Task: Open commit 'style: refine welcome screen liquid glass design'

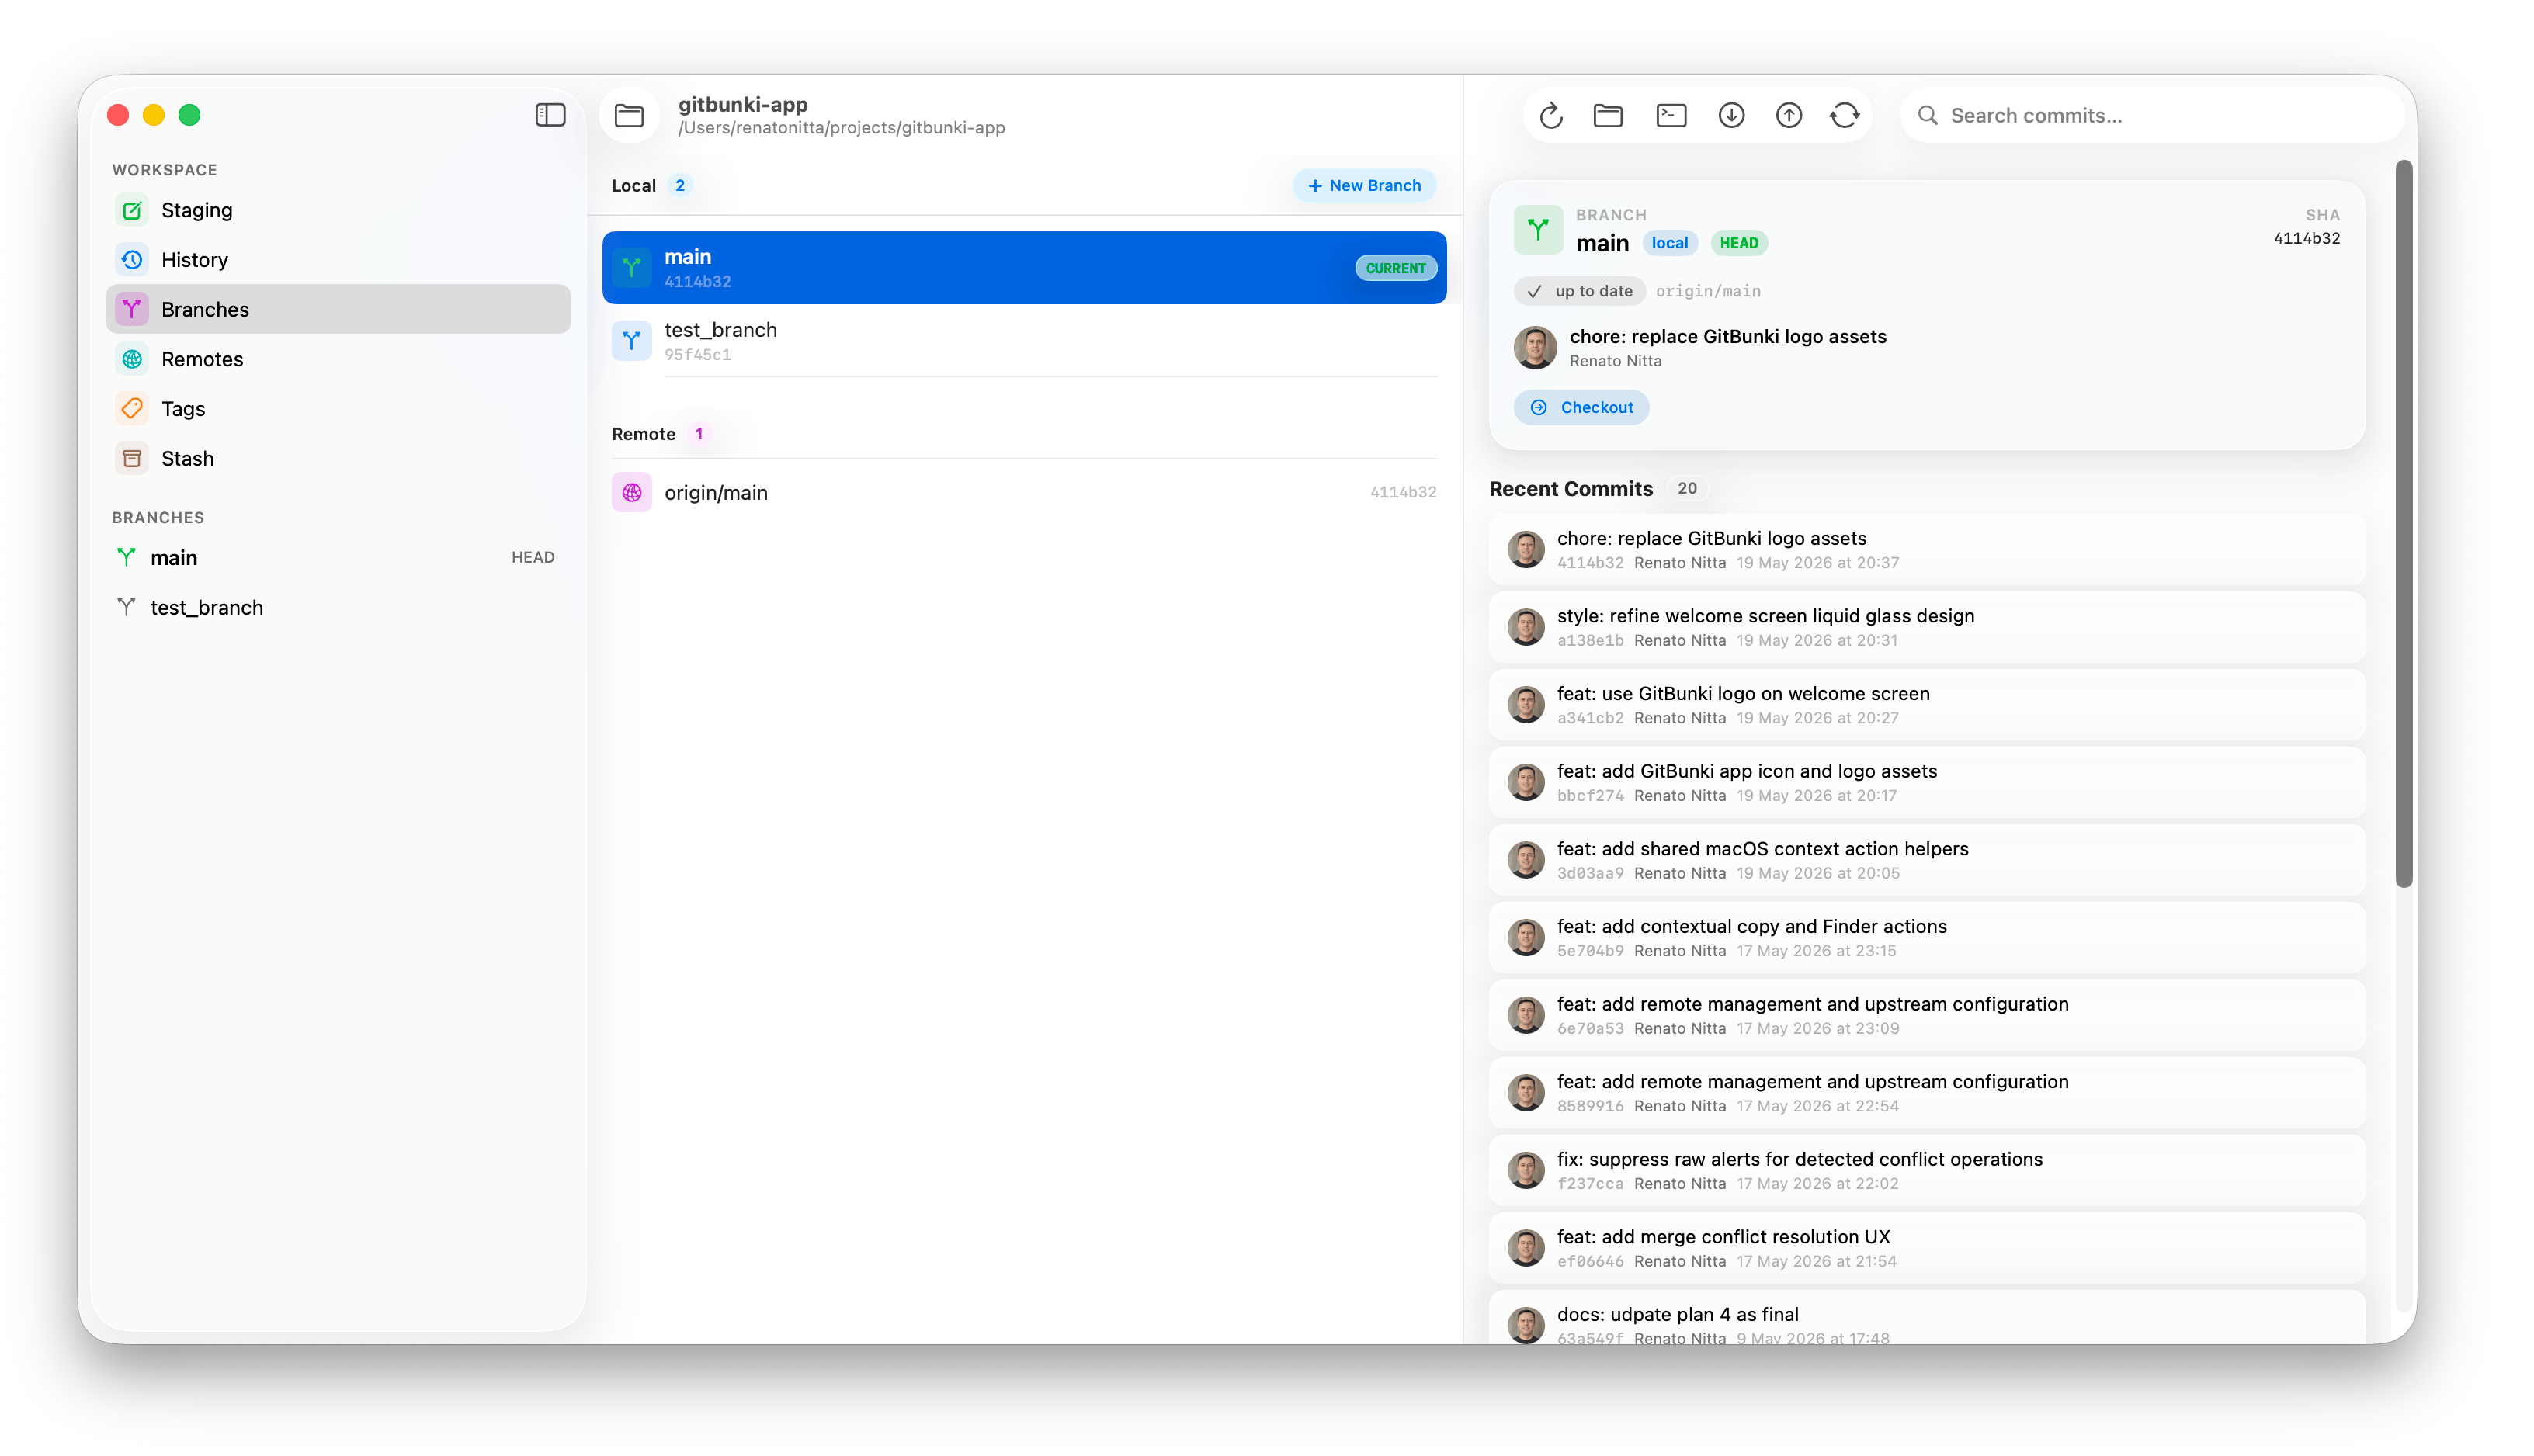Action: [1926, 627]
